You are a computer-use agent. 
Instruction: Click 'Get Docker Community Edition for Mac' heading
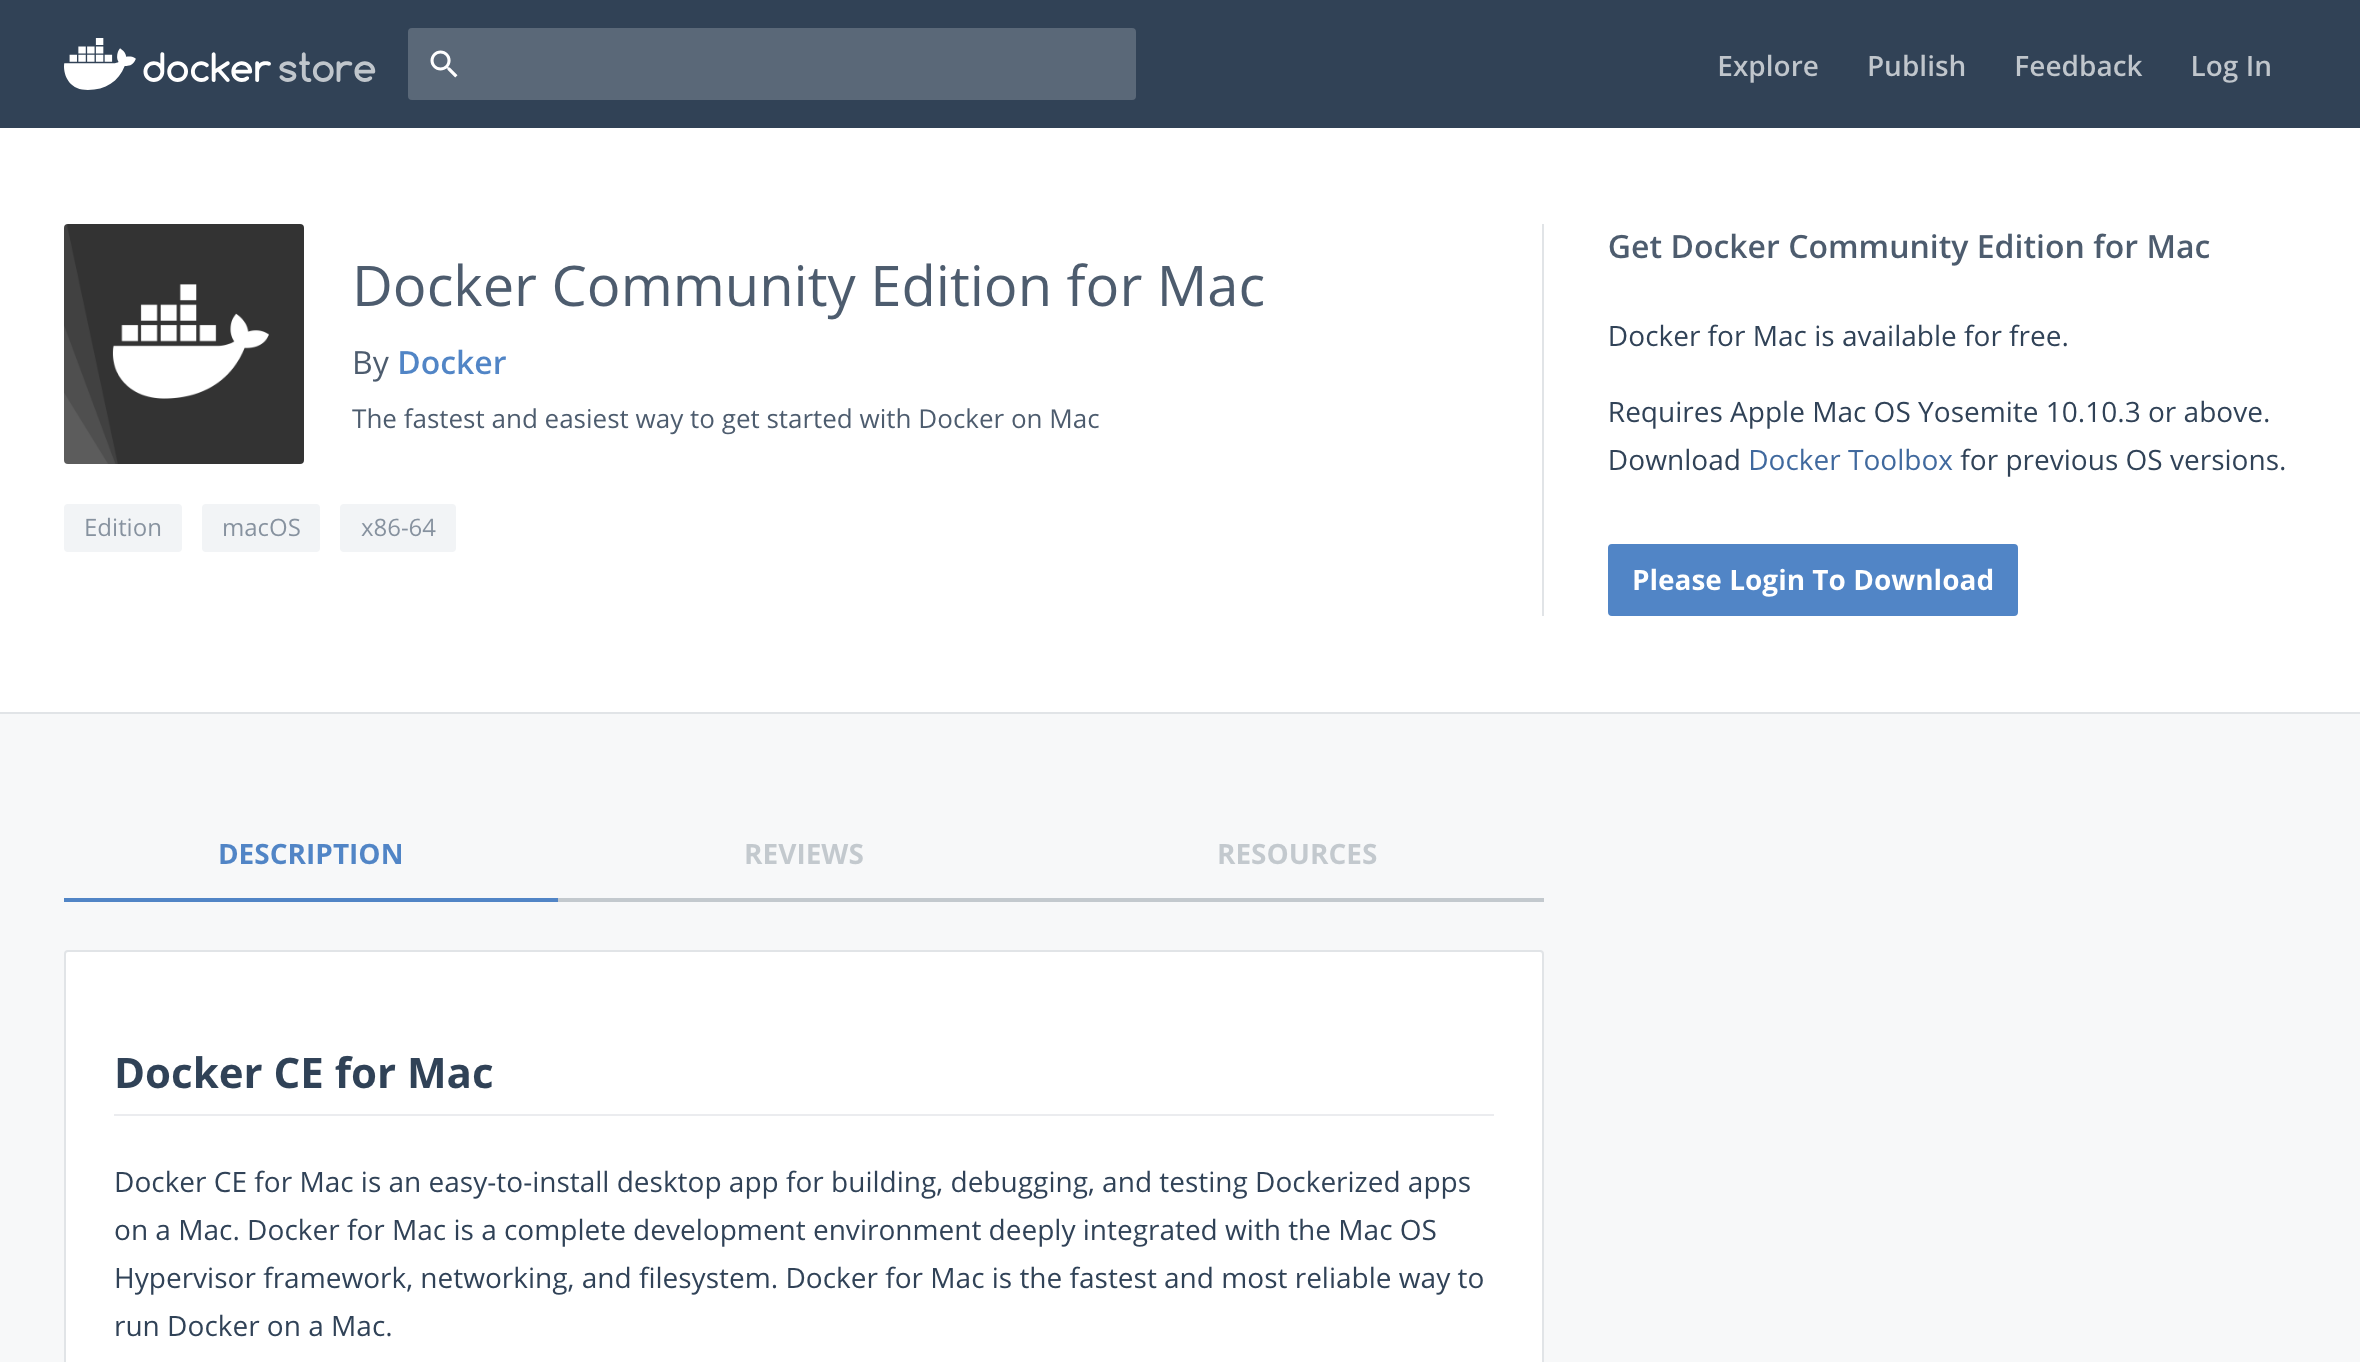point(1908,247)
